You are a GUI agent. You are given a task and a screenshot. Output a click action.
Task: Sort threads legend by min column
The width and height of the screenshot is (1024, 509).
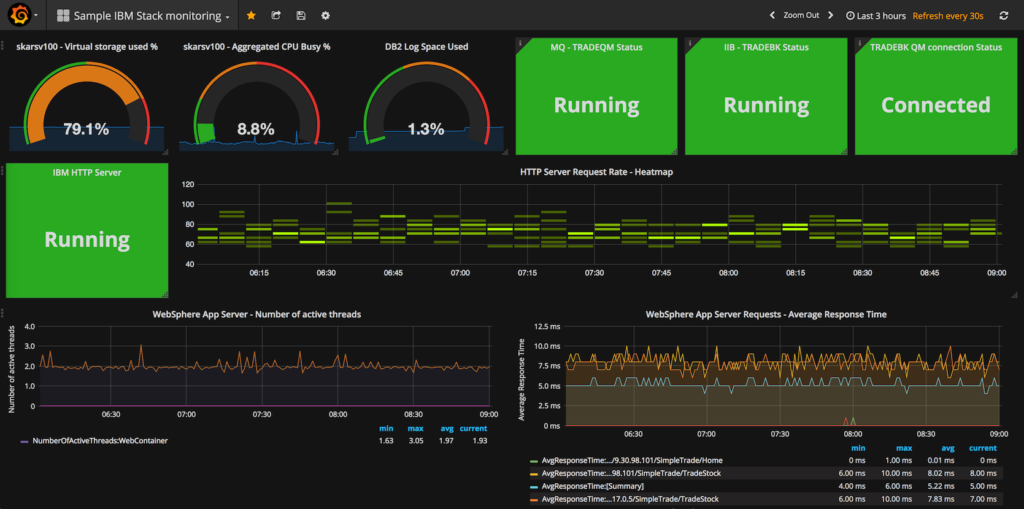386,429
